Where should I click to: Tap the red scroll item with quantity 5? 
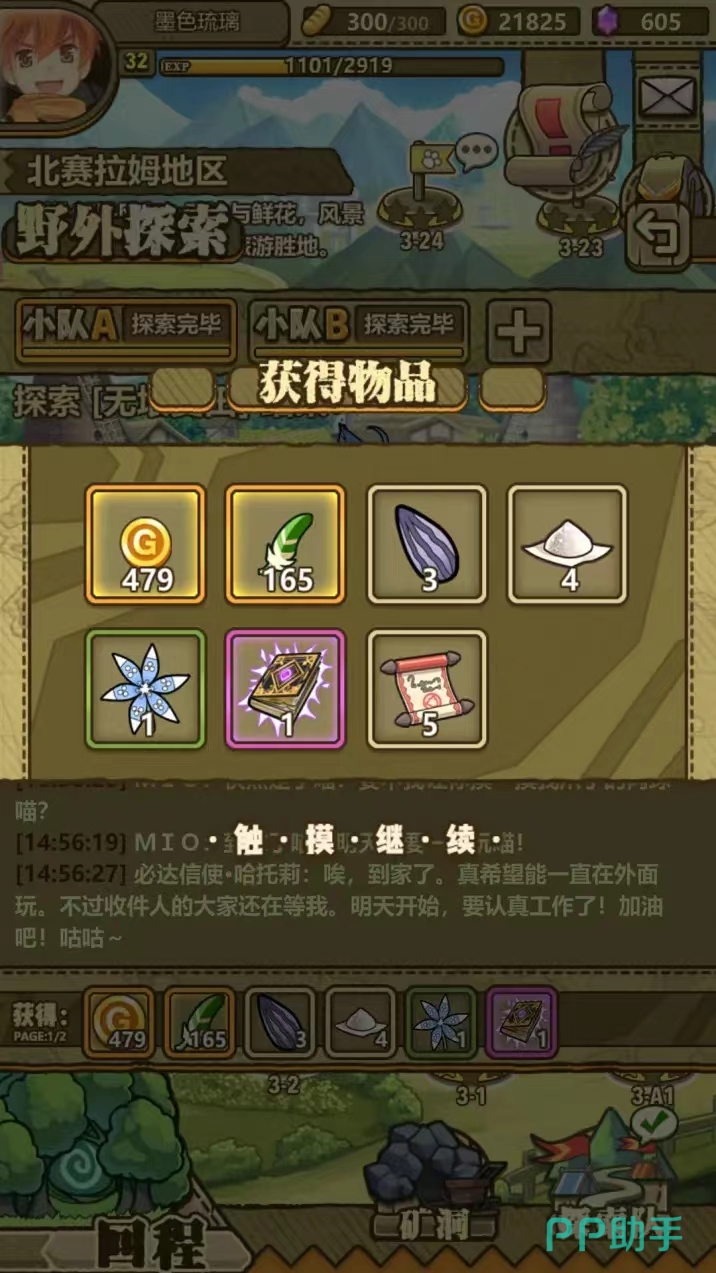[427, 689]
